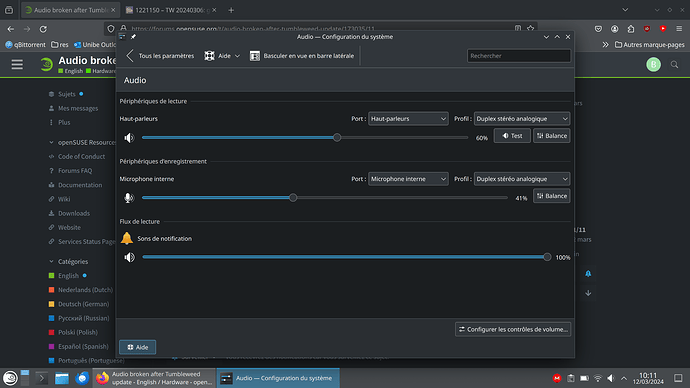Open the Profil dropdown for Haut-parleurs

coord(521,119)
